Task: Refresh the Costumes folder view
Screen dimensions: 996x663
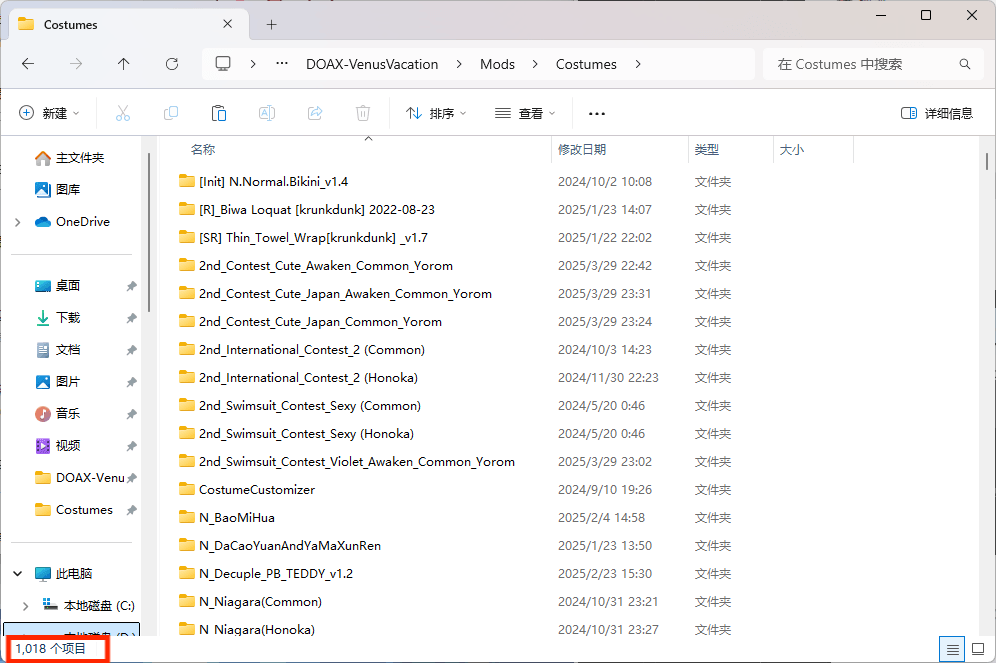Action: [172, 64]
